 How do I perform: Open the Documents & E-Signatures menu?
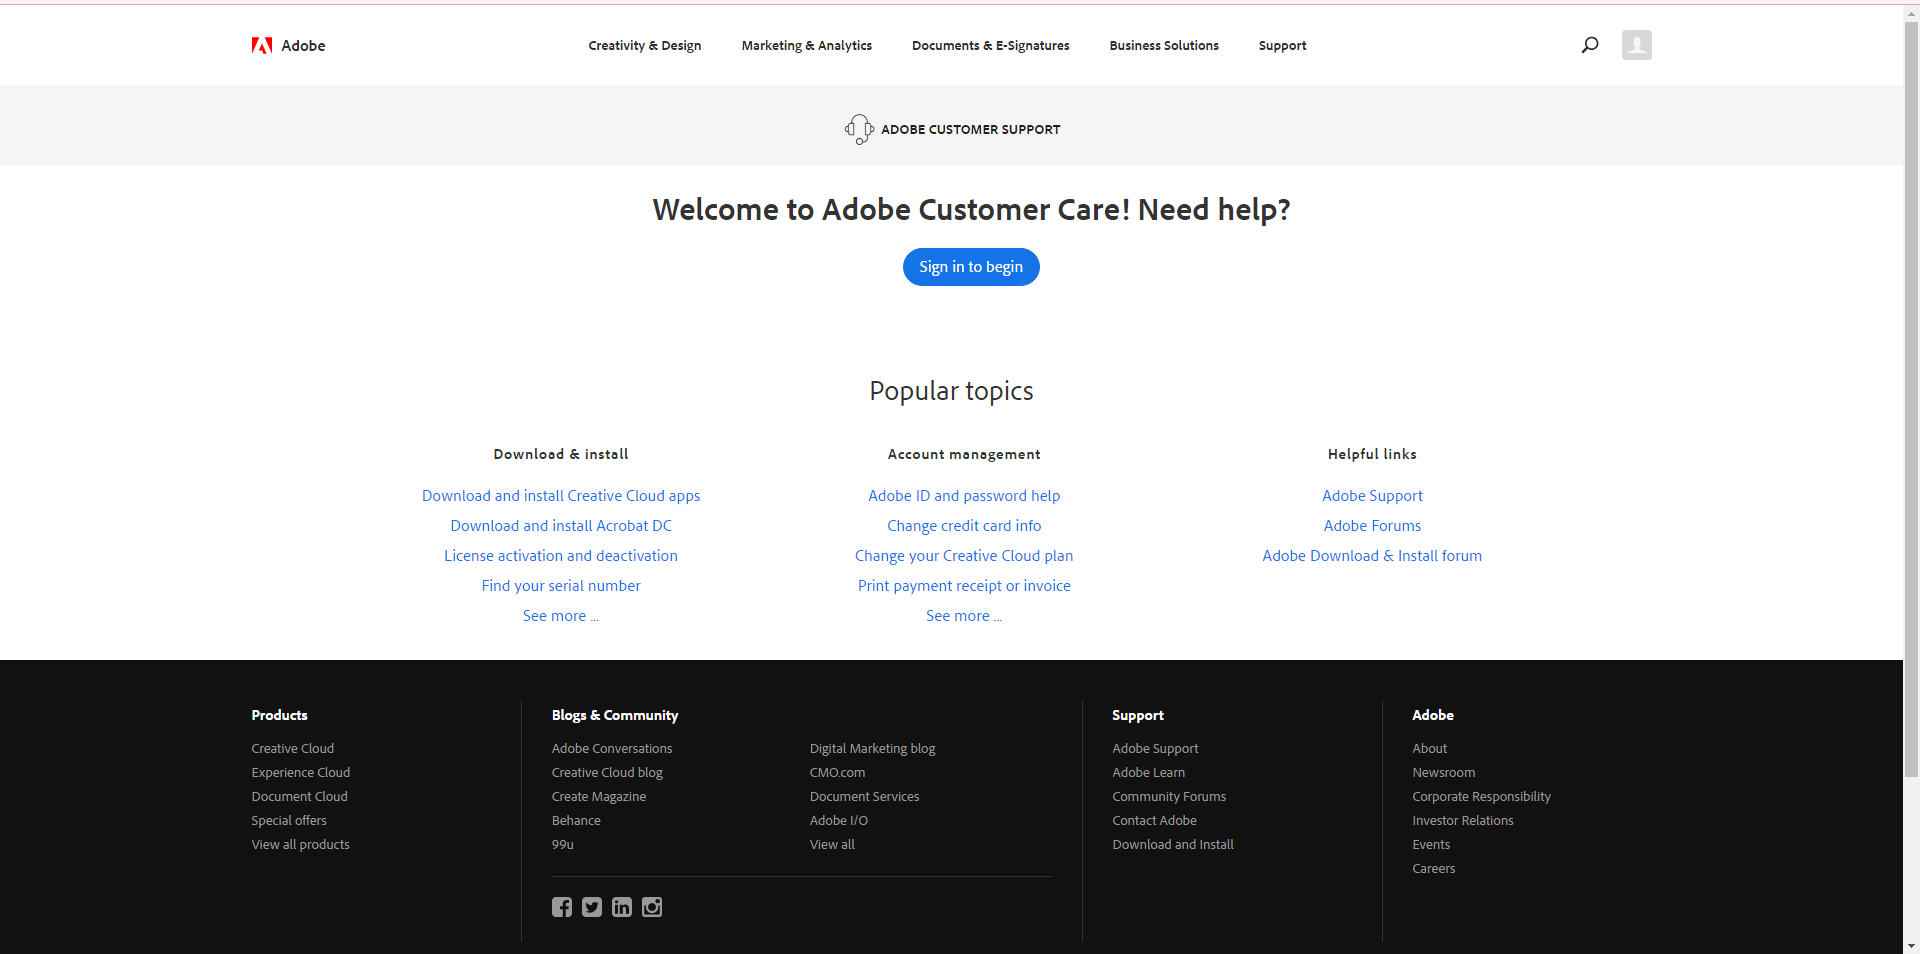(991, 45)
